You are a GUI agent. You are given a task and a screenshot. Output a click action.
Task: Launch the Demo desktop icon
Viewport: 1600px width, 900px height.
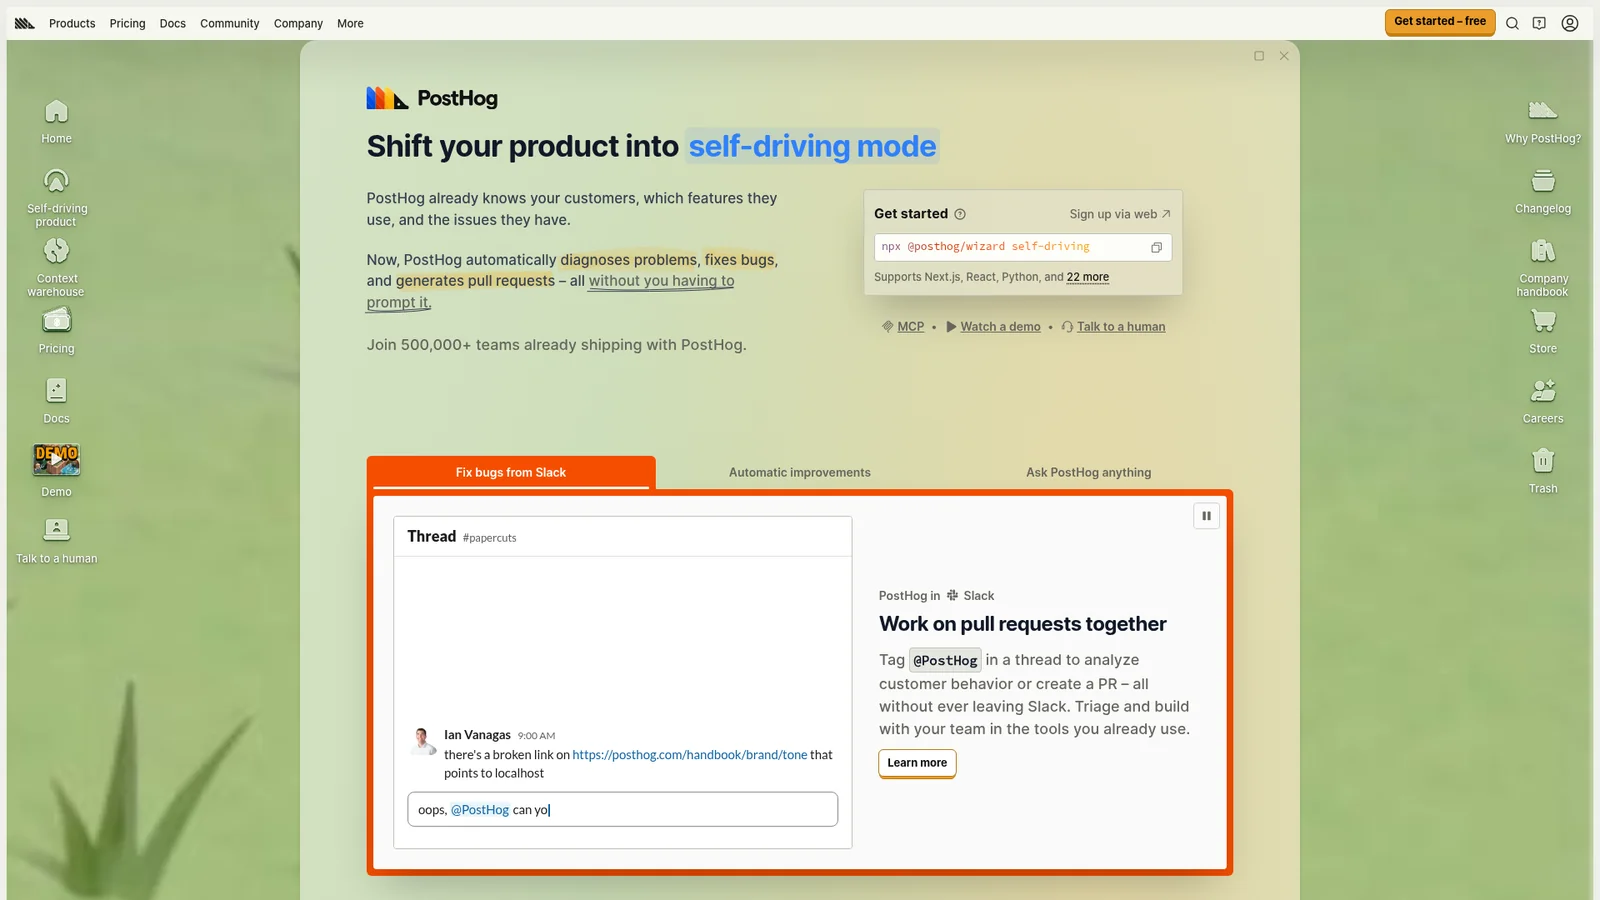pyautogui.click(x=56, y=471)
